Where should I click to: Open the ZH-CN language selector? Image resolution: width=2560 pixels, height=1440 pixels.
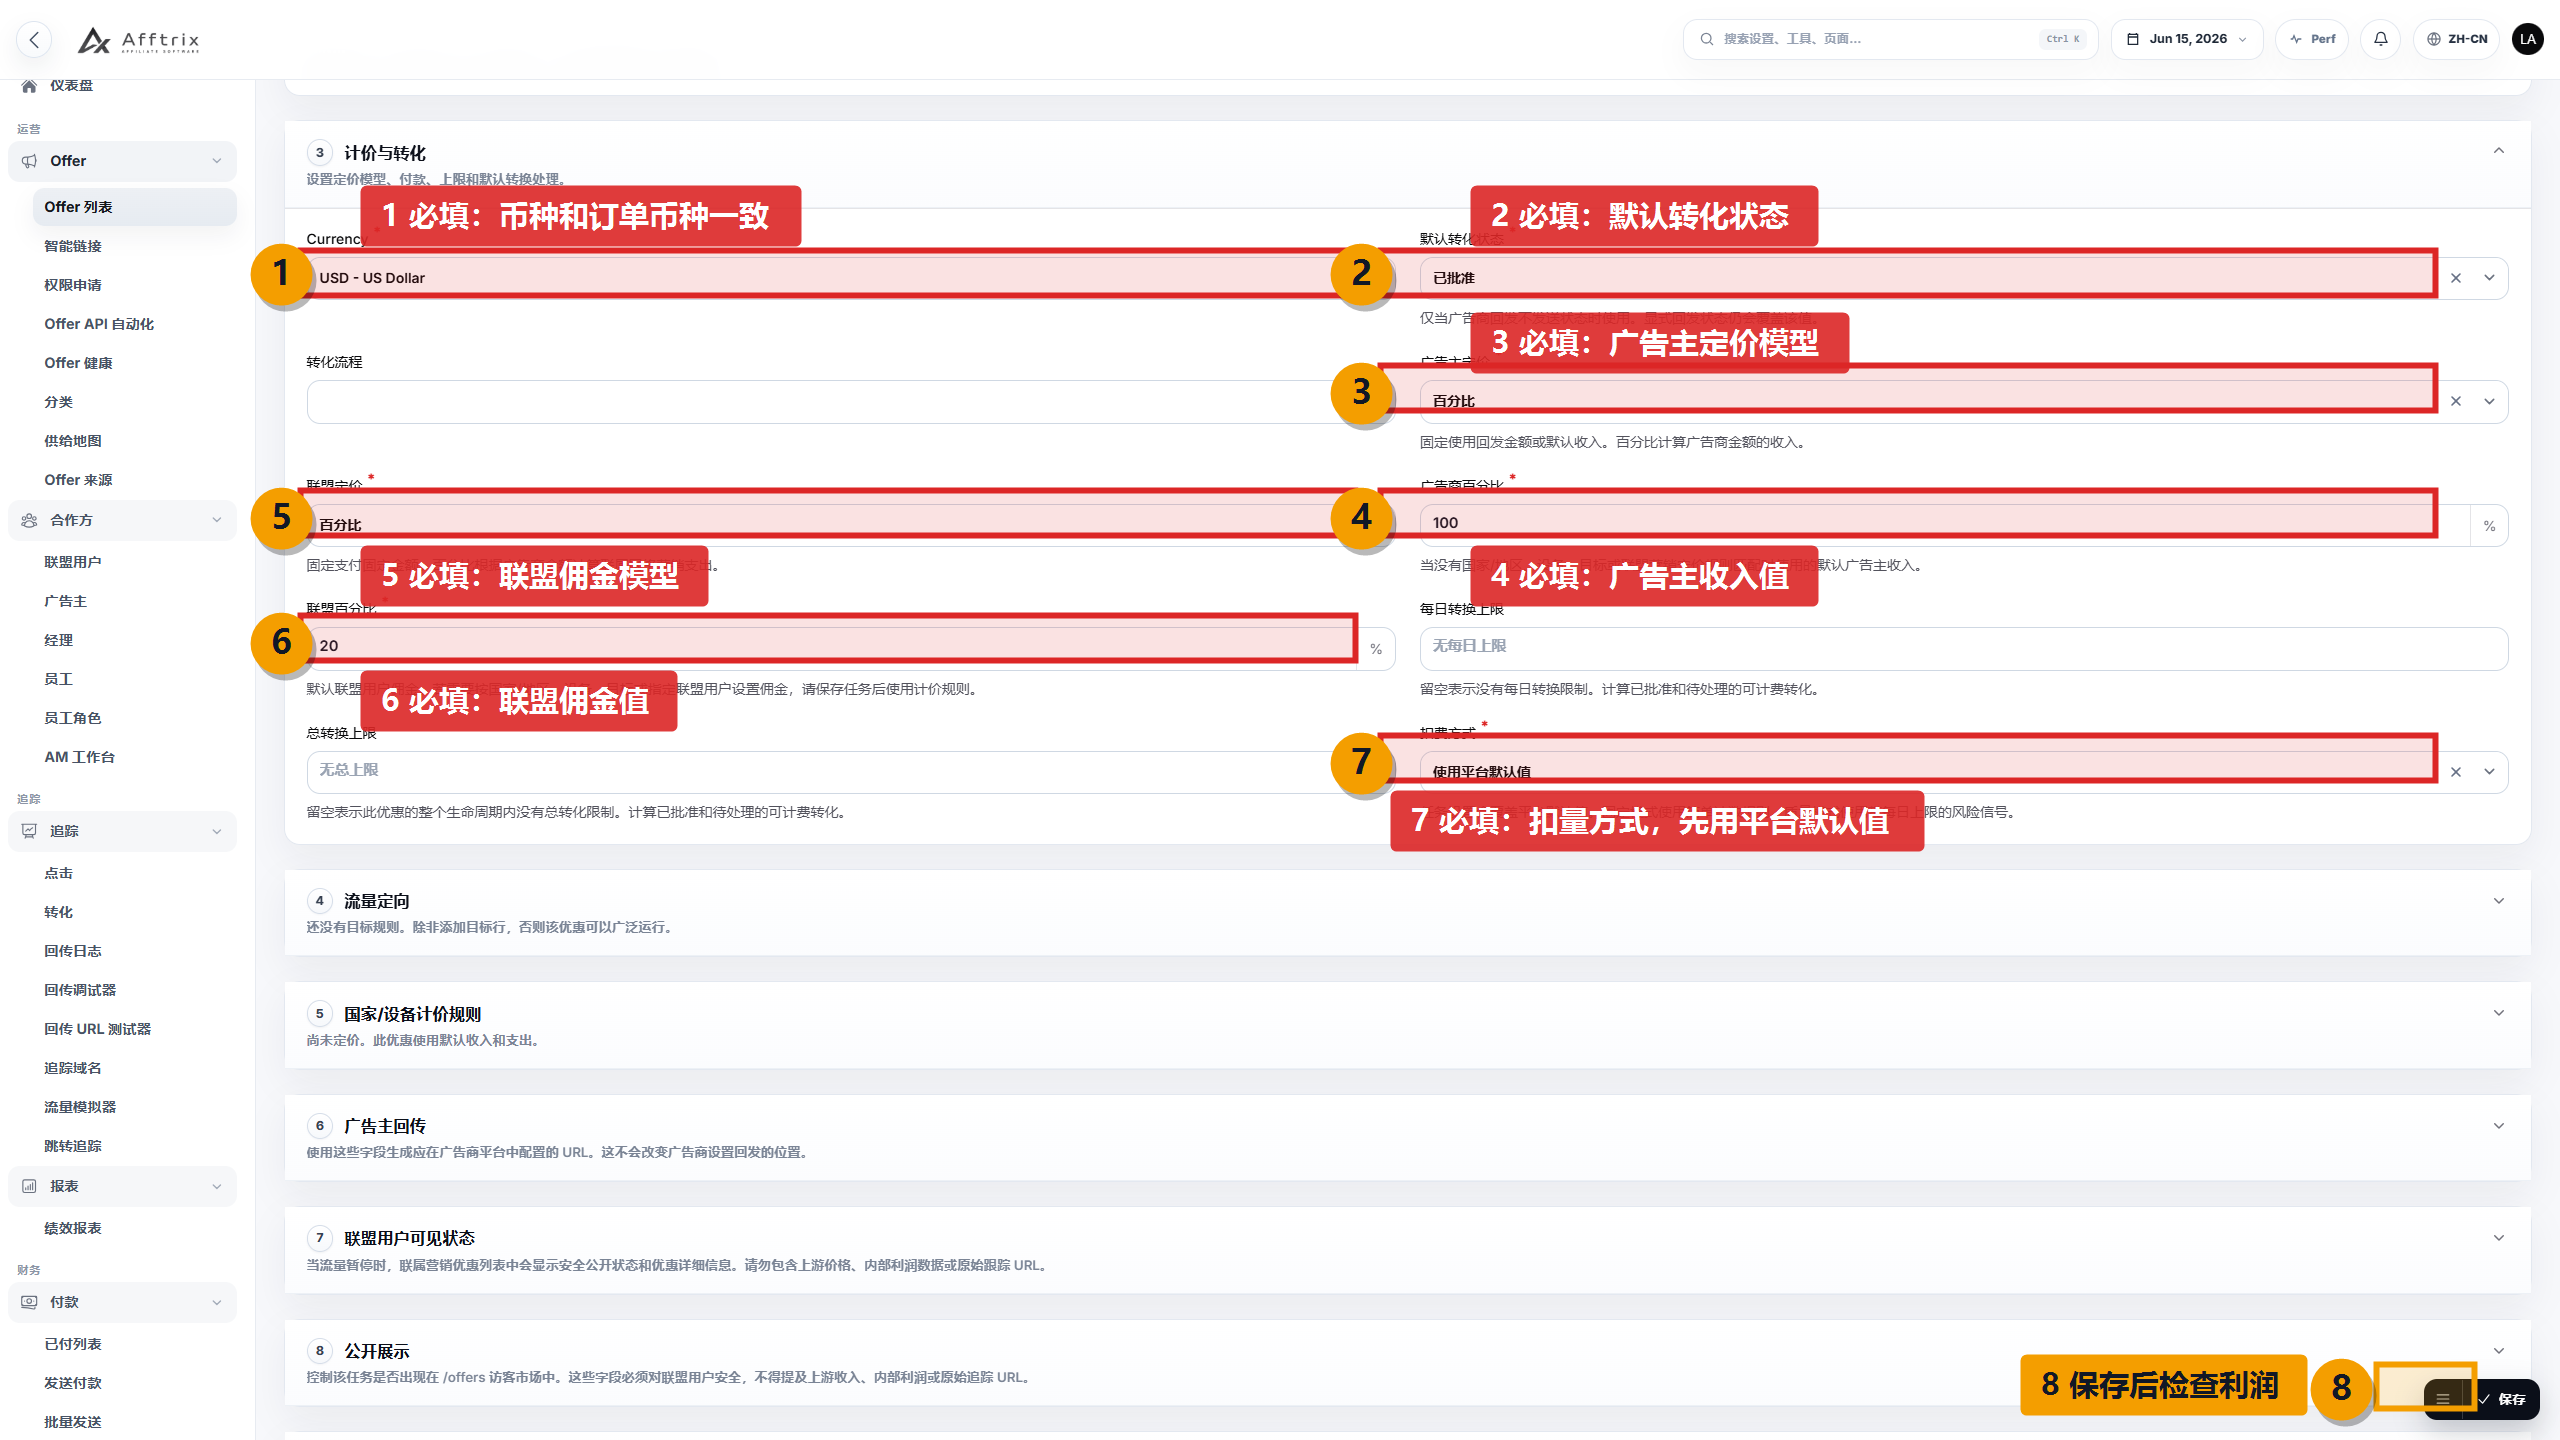[x=2456, y=39]
